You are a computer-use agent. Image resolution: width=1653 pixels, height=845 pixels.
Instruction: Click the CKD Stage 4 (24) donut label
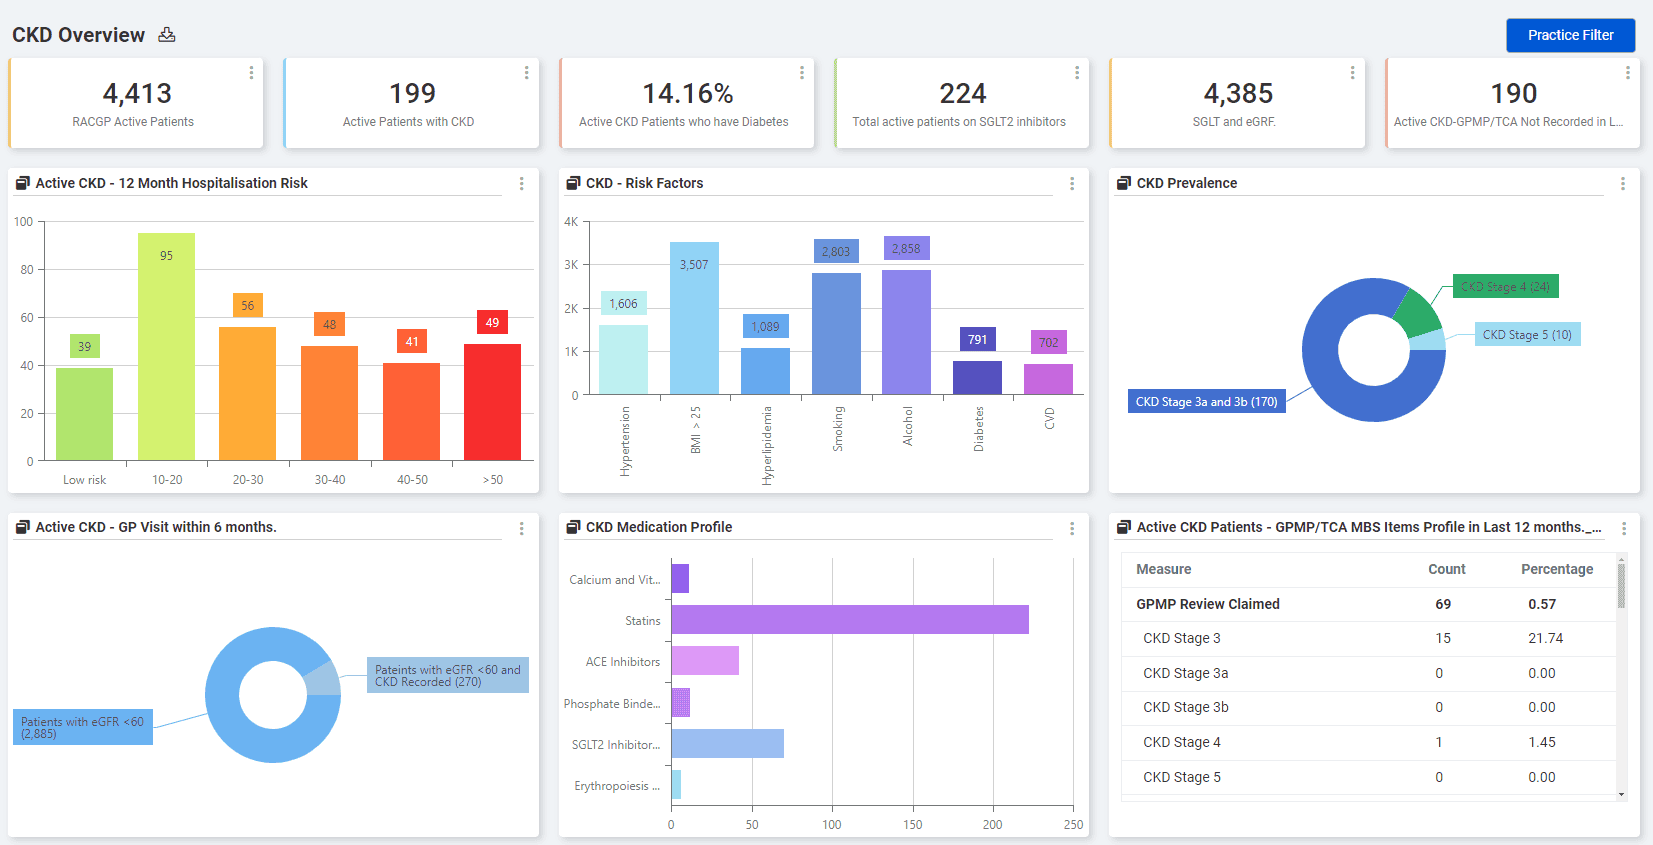coord(1504,287)
